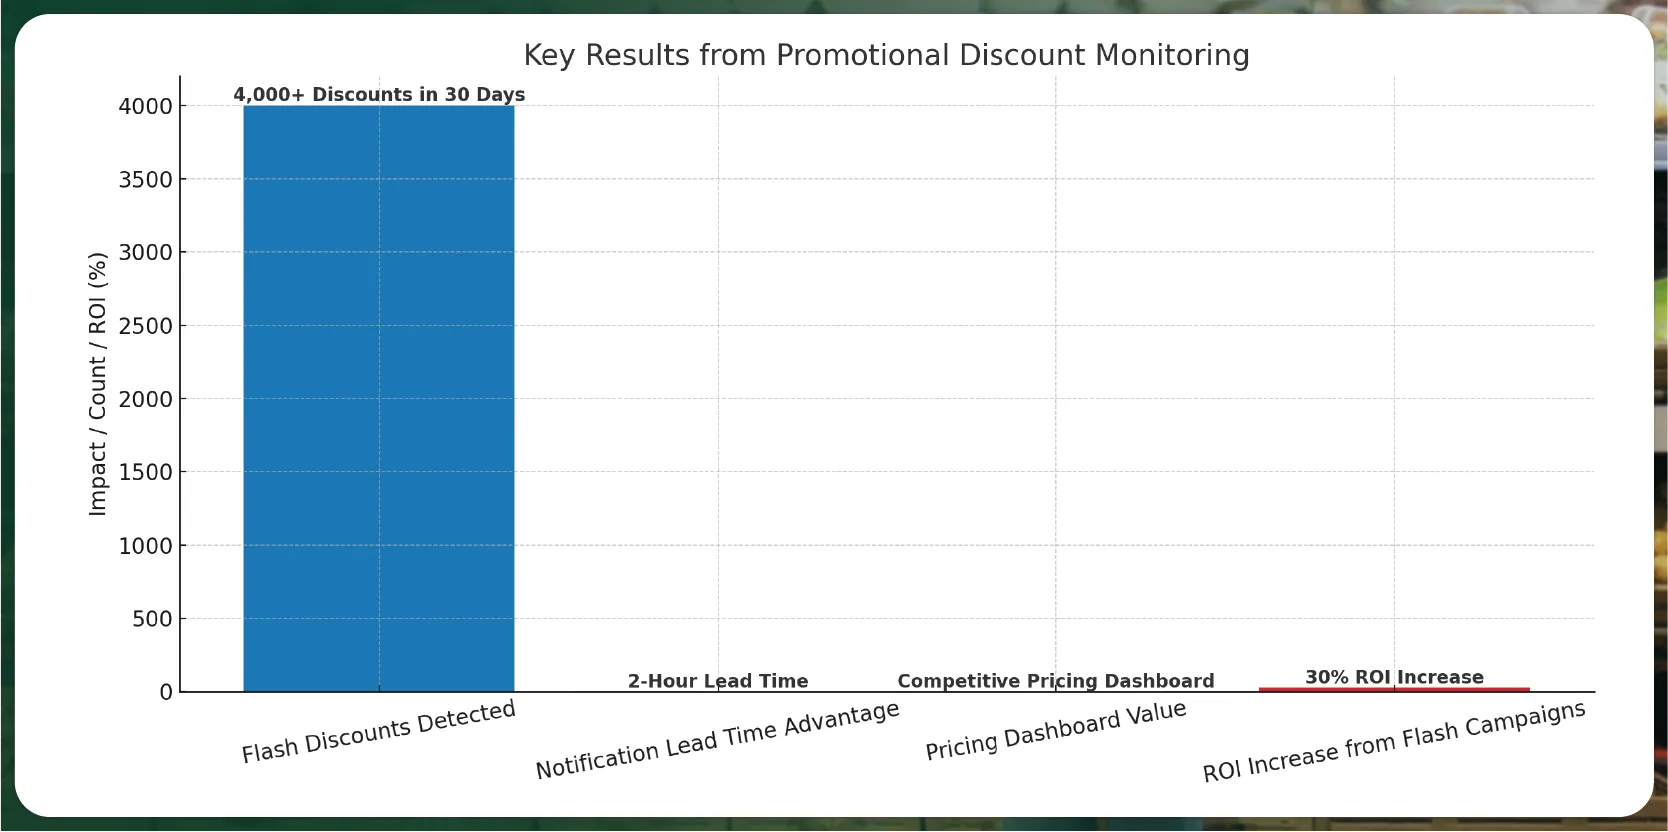Click the 1000 tick on the y-axis
The image size is (1668, 832).
click(145, 546)
